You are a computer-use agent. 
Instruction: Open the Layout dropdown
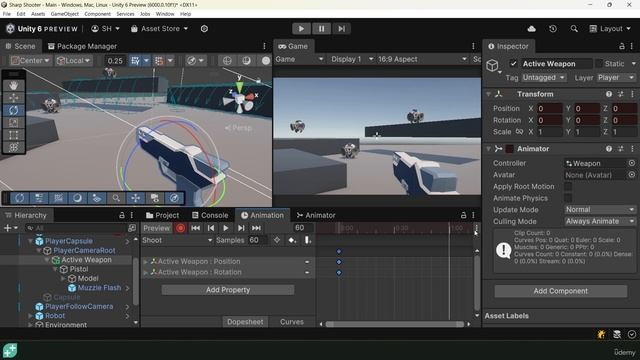(x=610, y=29)
